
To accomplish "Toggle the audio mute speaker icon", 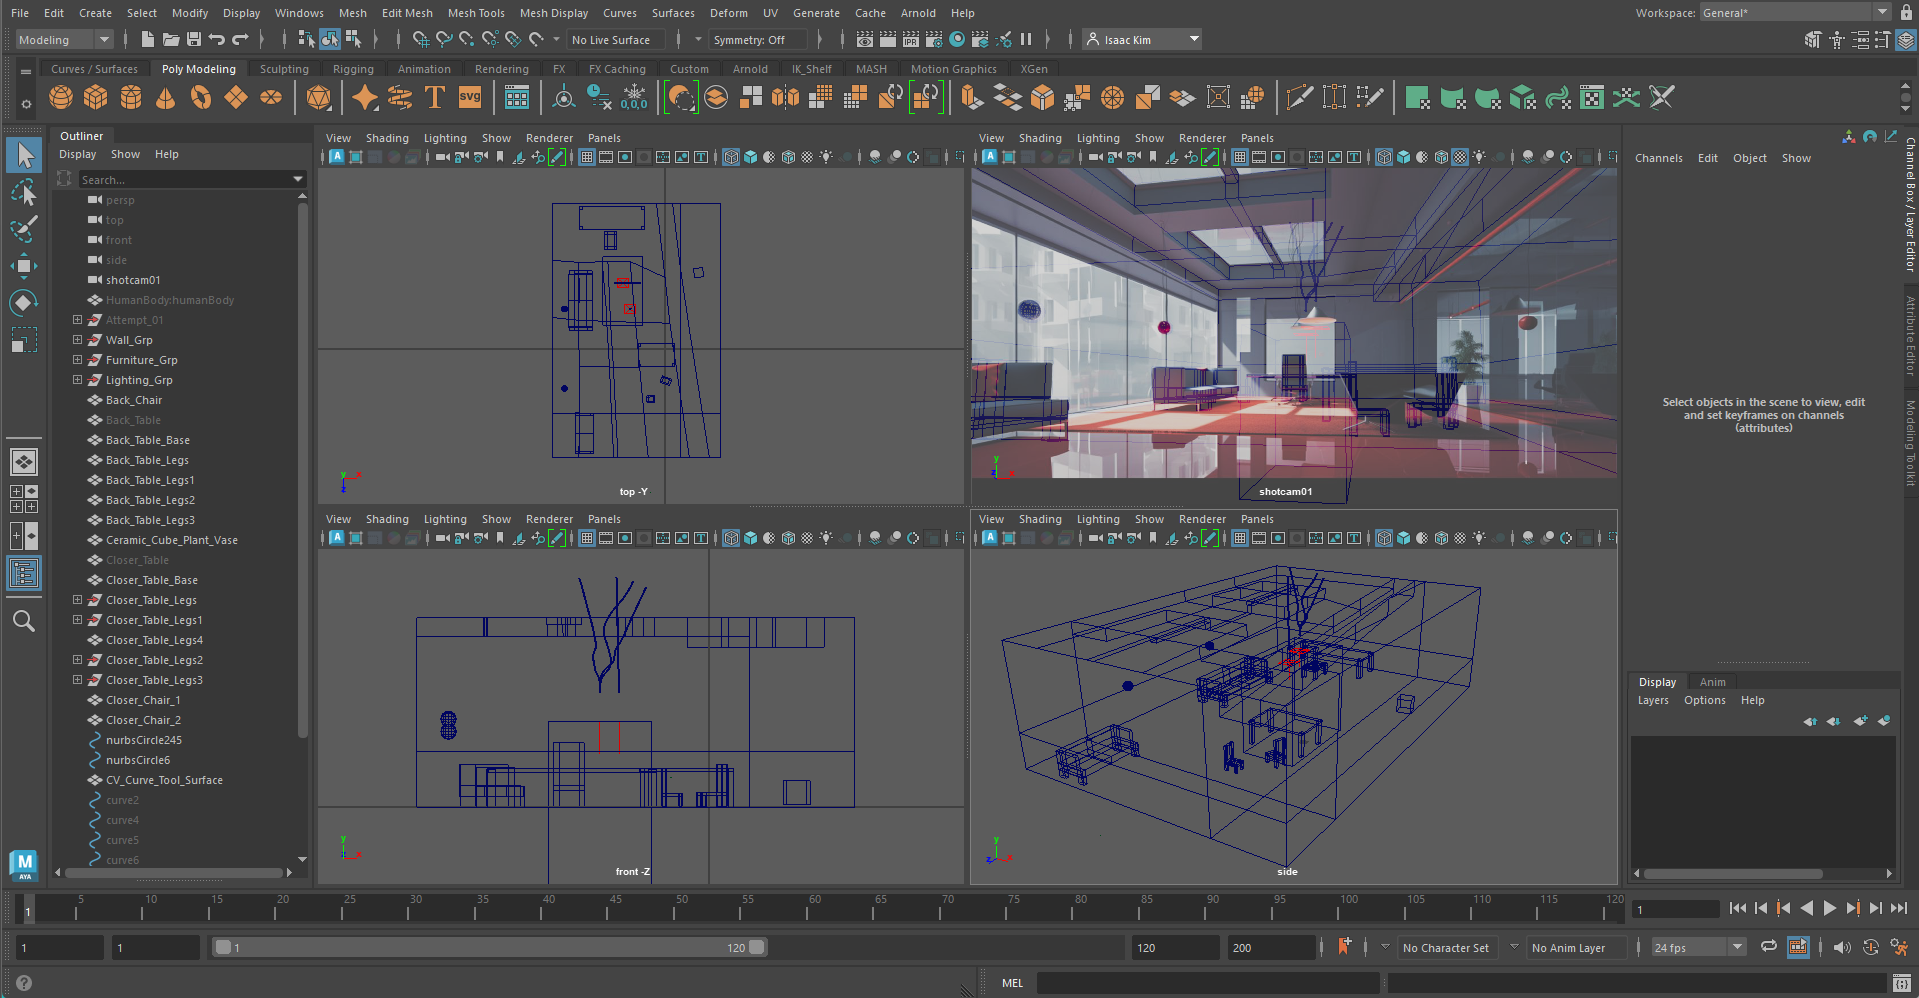I will click(x=1842, y=947).
